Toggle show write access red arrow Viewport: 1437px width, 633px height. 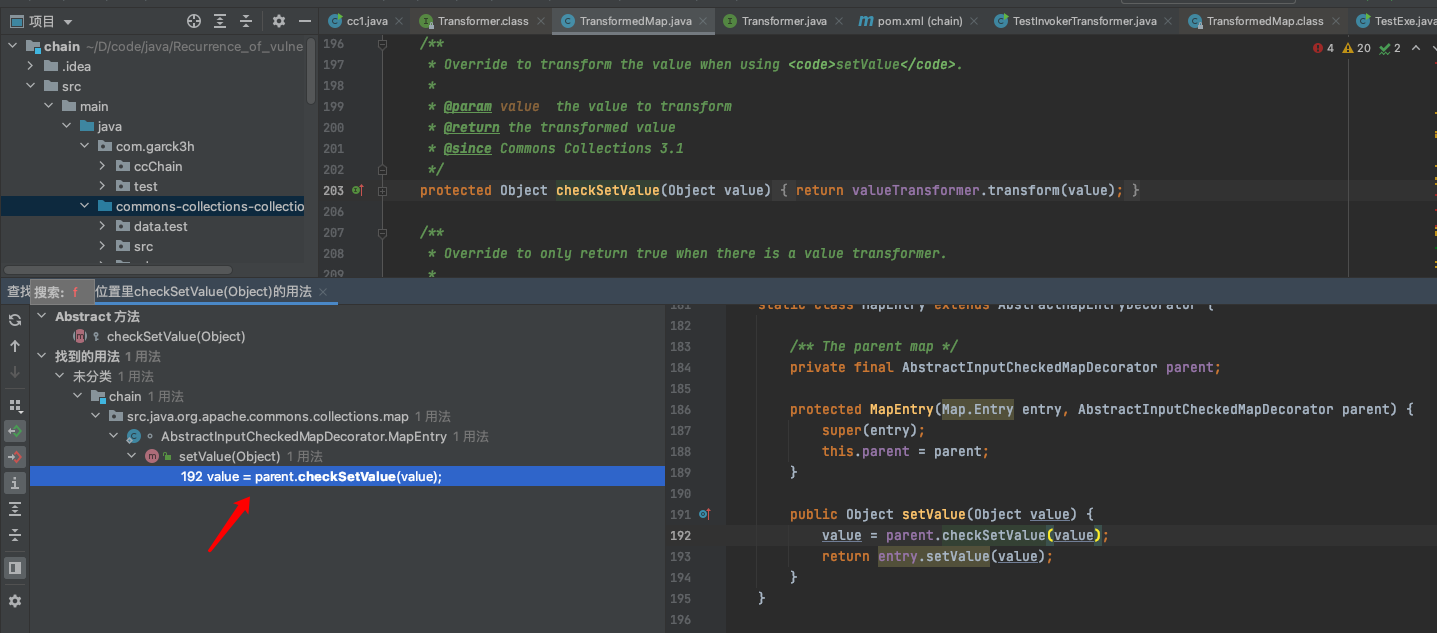15,457
